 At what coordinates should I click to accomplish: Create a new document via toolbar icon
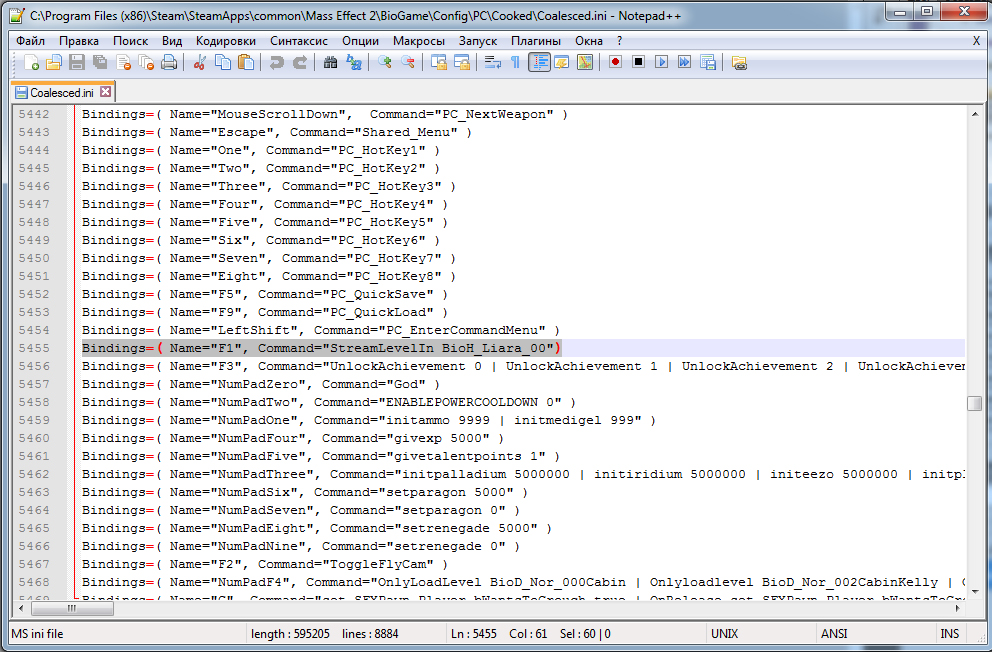tap(31, 63)
